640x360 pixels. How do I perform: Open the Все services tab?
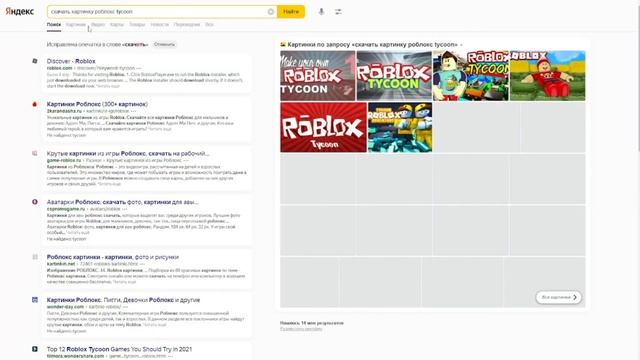[x=209, y=24]
